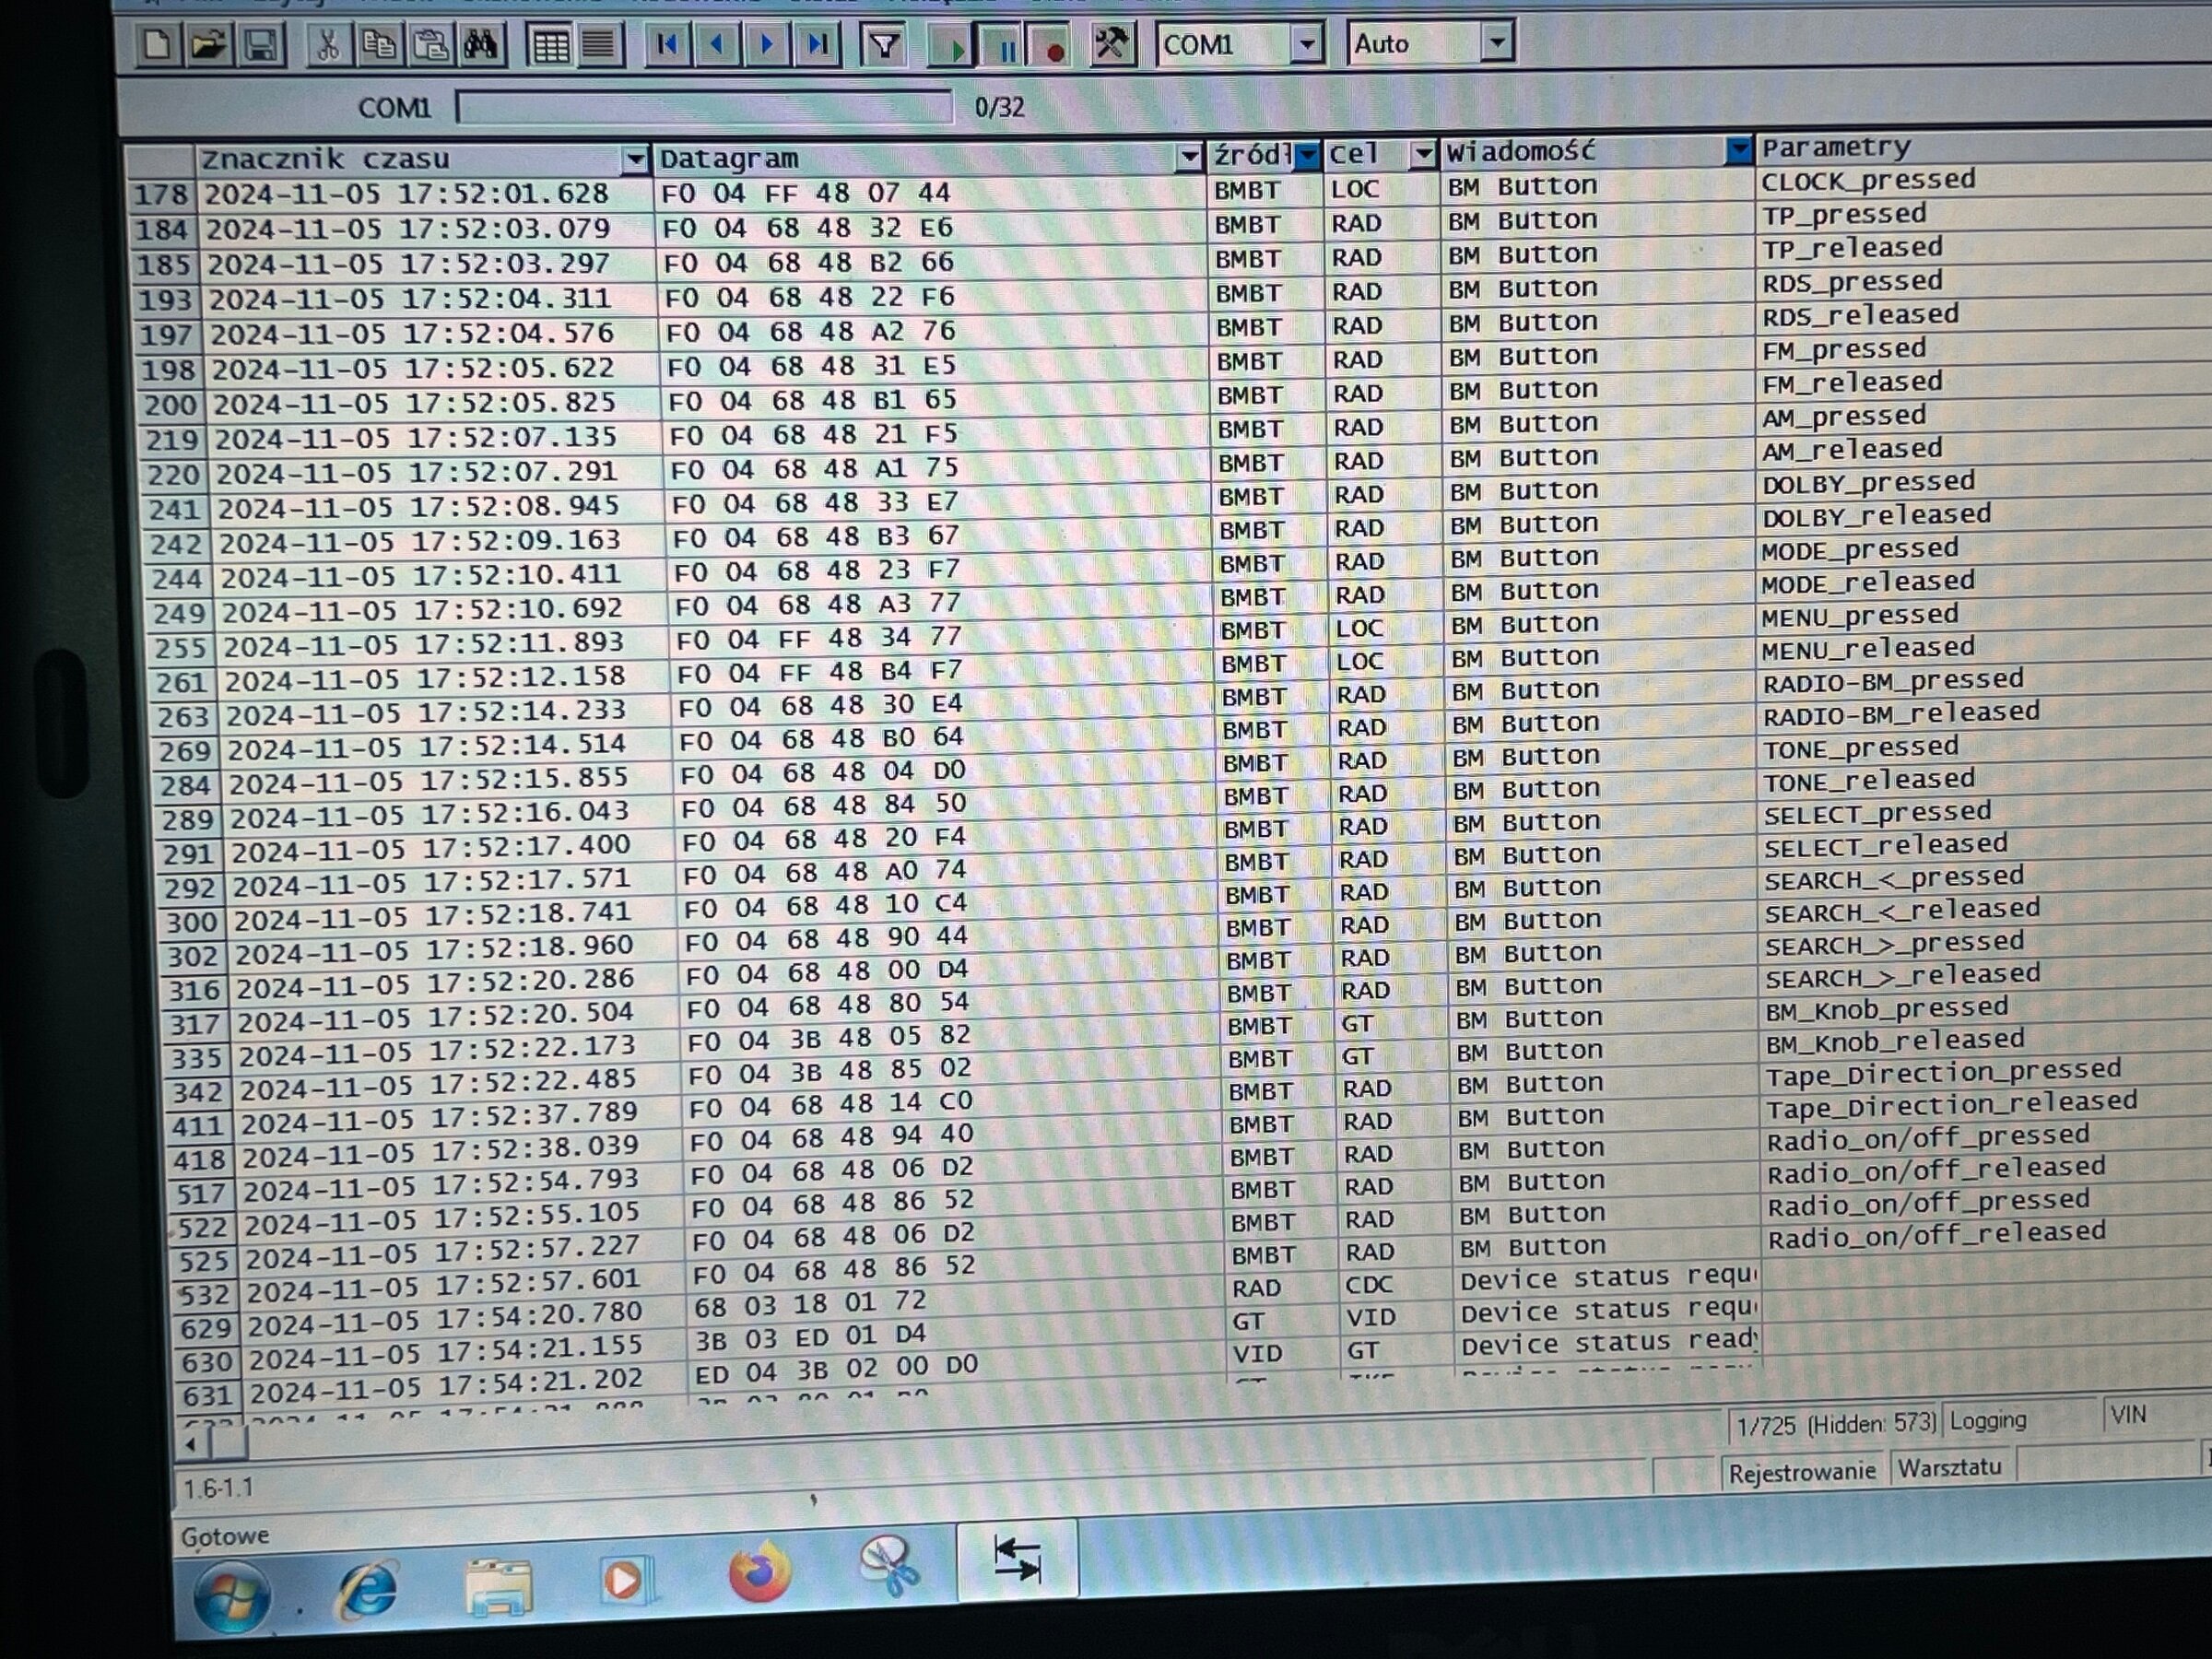Open the Wiadomość column filter dropdown
This screenshot has height=1659, width=2212.
click(1739, 151)
